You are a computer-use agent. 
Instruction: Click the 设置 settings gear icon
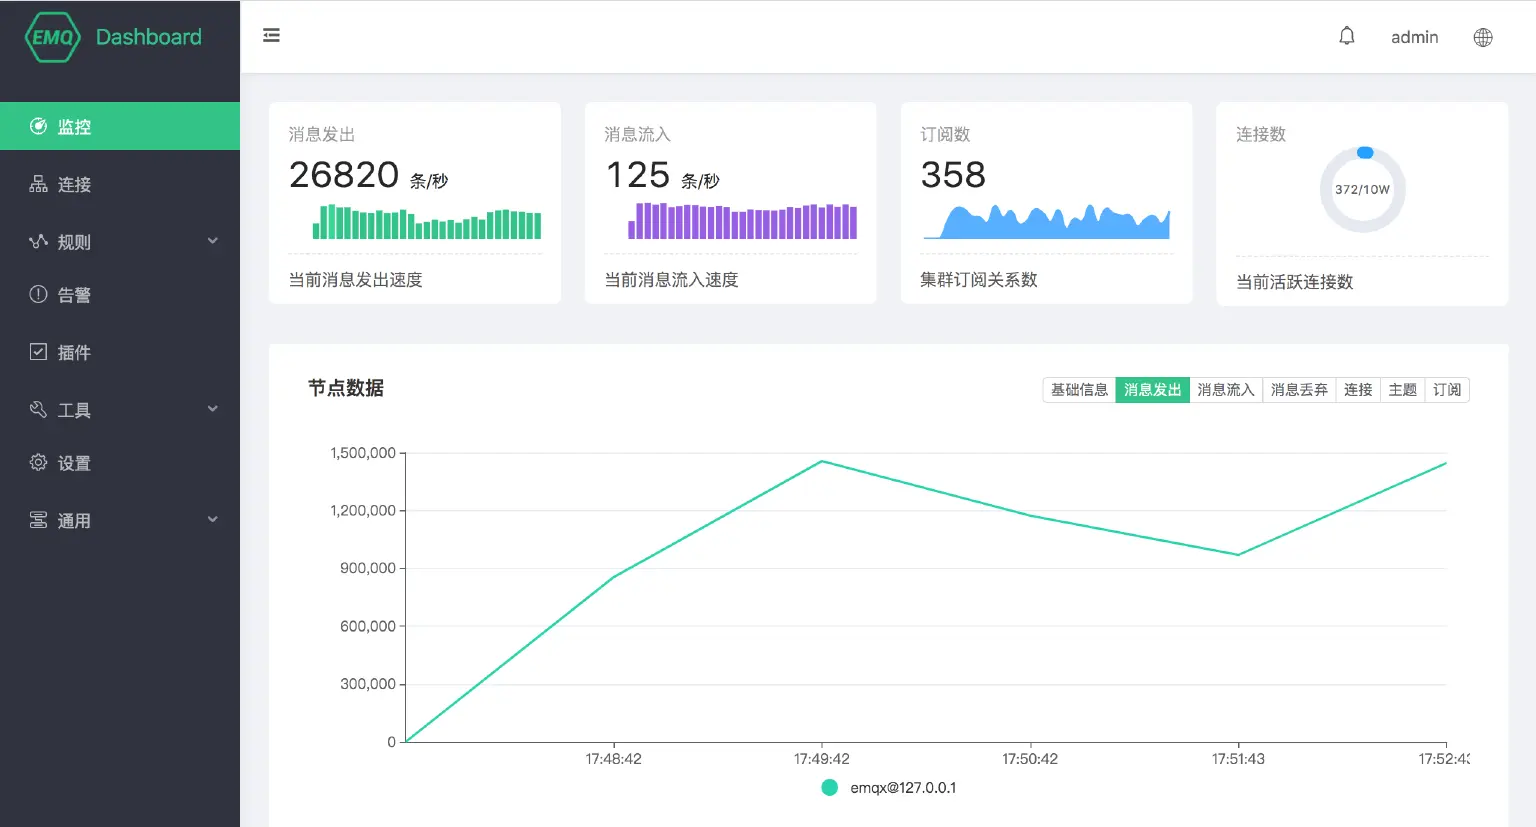click(38, 462)
